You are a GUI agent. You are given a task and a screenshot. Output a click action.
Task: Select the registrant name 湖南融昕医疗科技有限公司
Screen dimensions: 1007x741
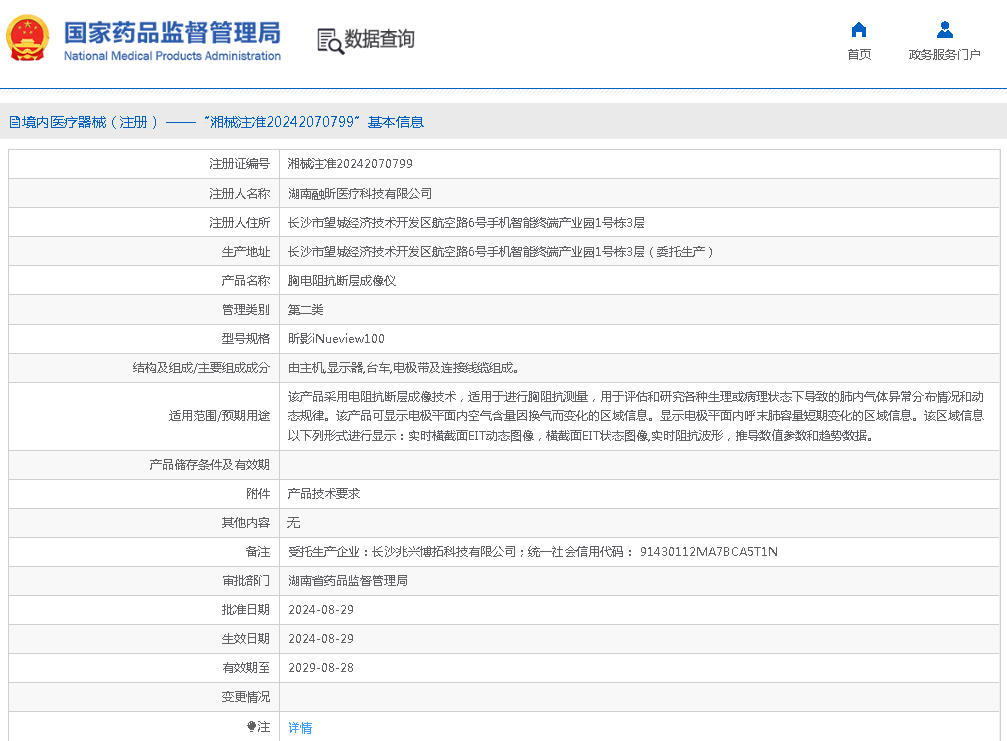pos(360,193)
